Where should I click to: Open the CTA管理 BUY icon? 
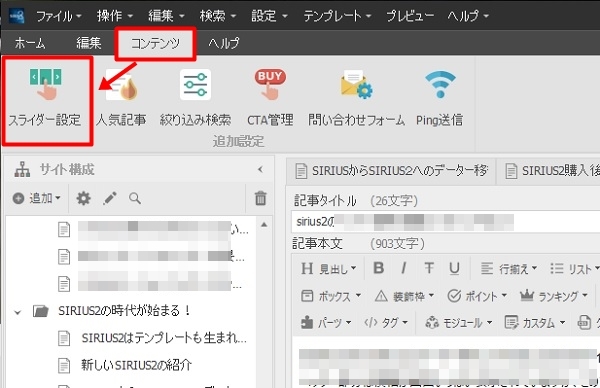pos(270,85)
